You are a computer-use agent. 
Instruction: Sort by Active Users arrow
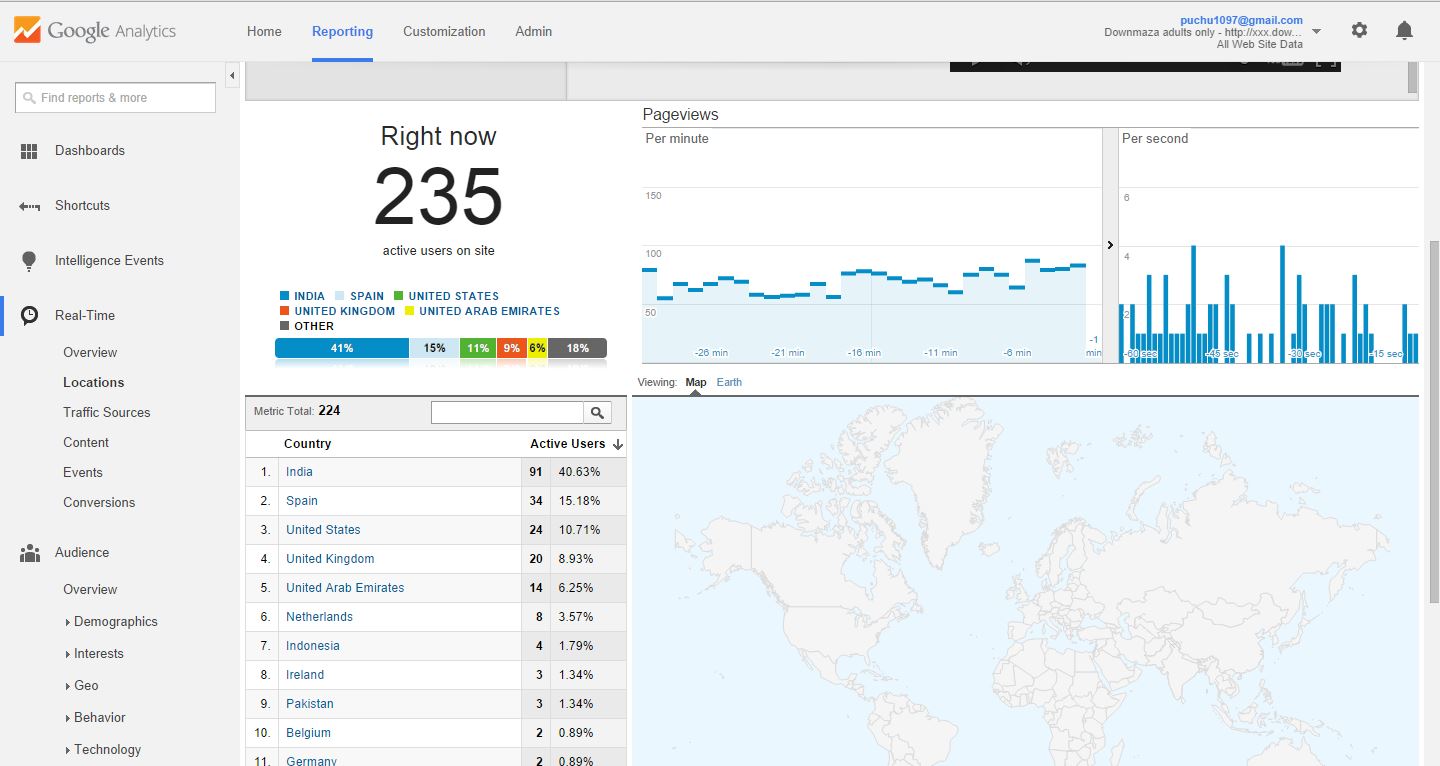[618, 444]
